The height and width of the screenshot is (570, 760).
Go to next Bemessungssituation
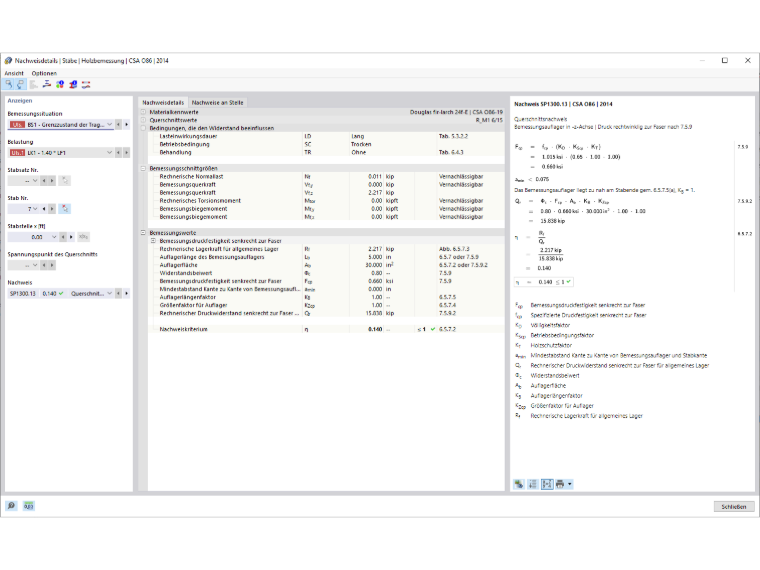click(127, 125)
